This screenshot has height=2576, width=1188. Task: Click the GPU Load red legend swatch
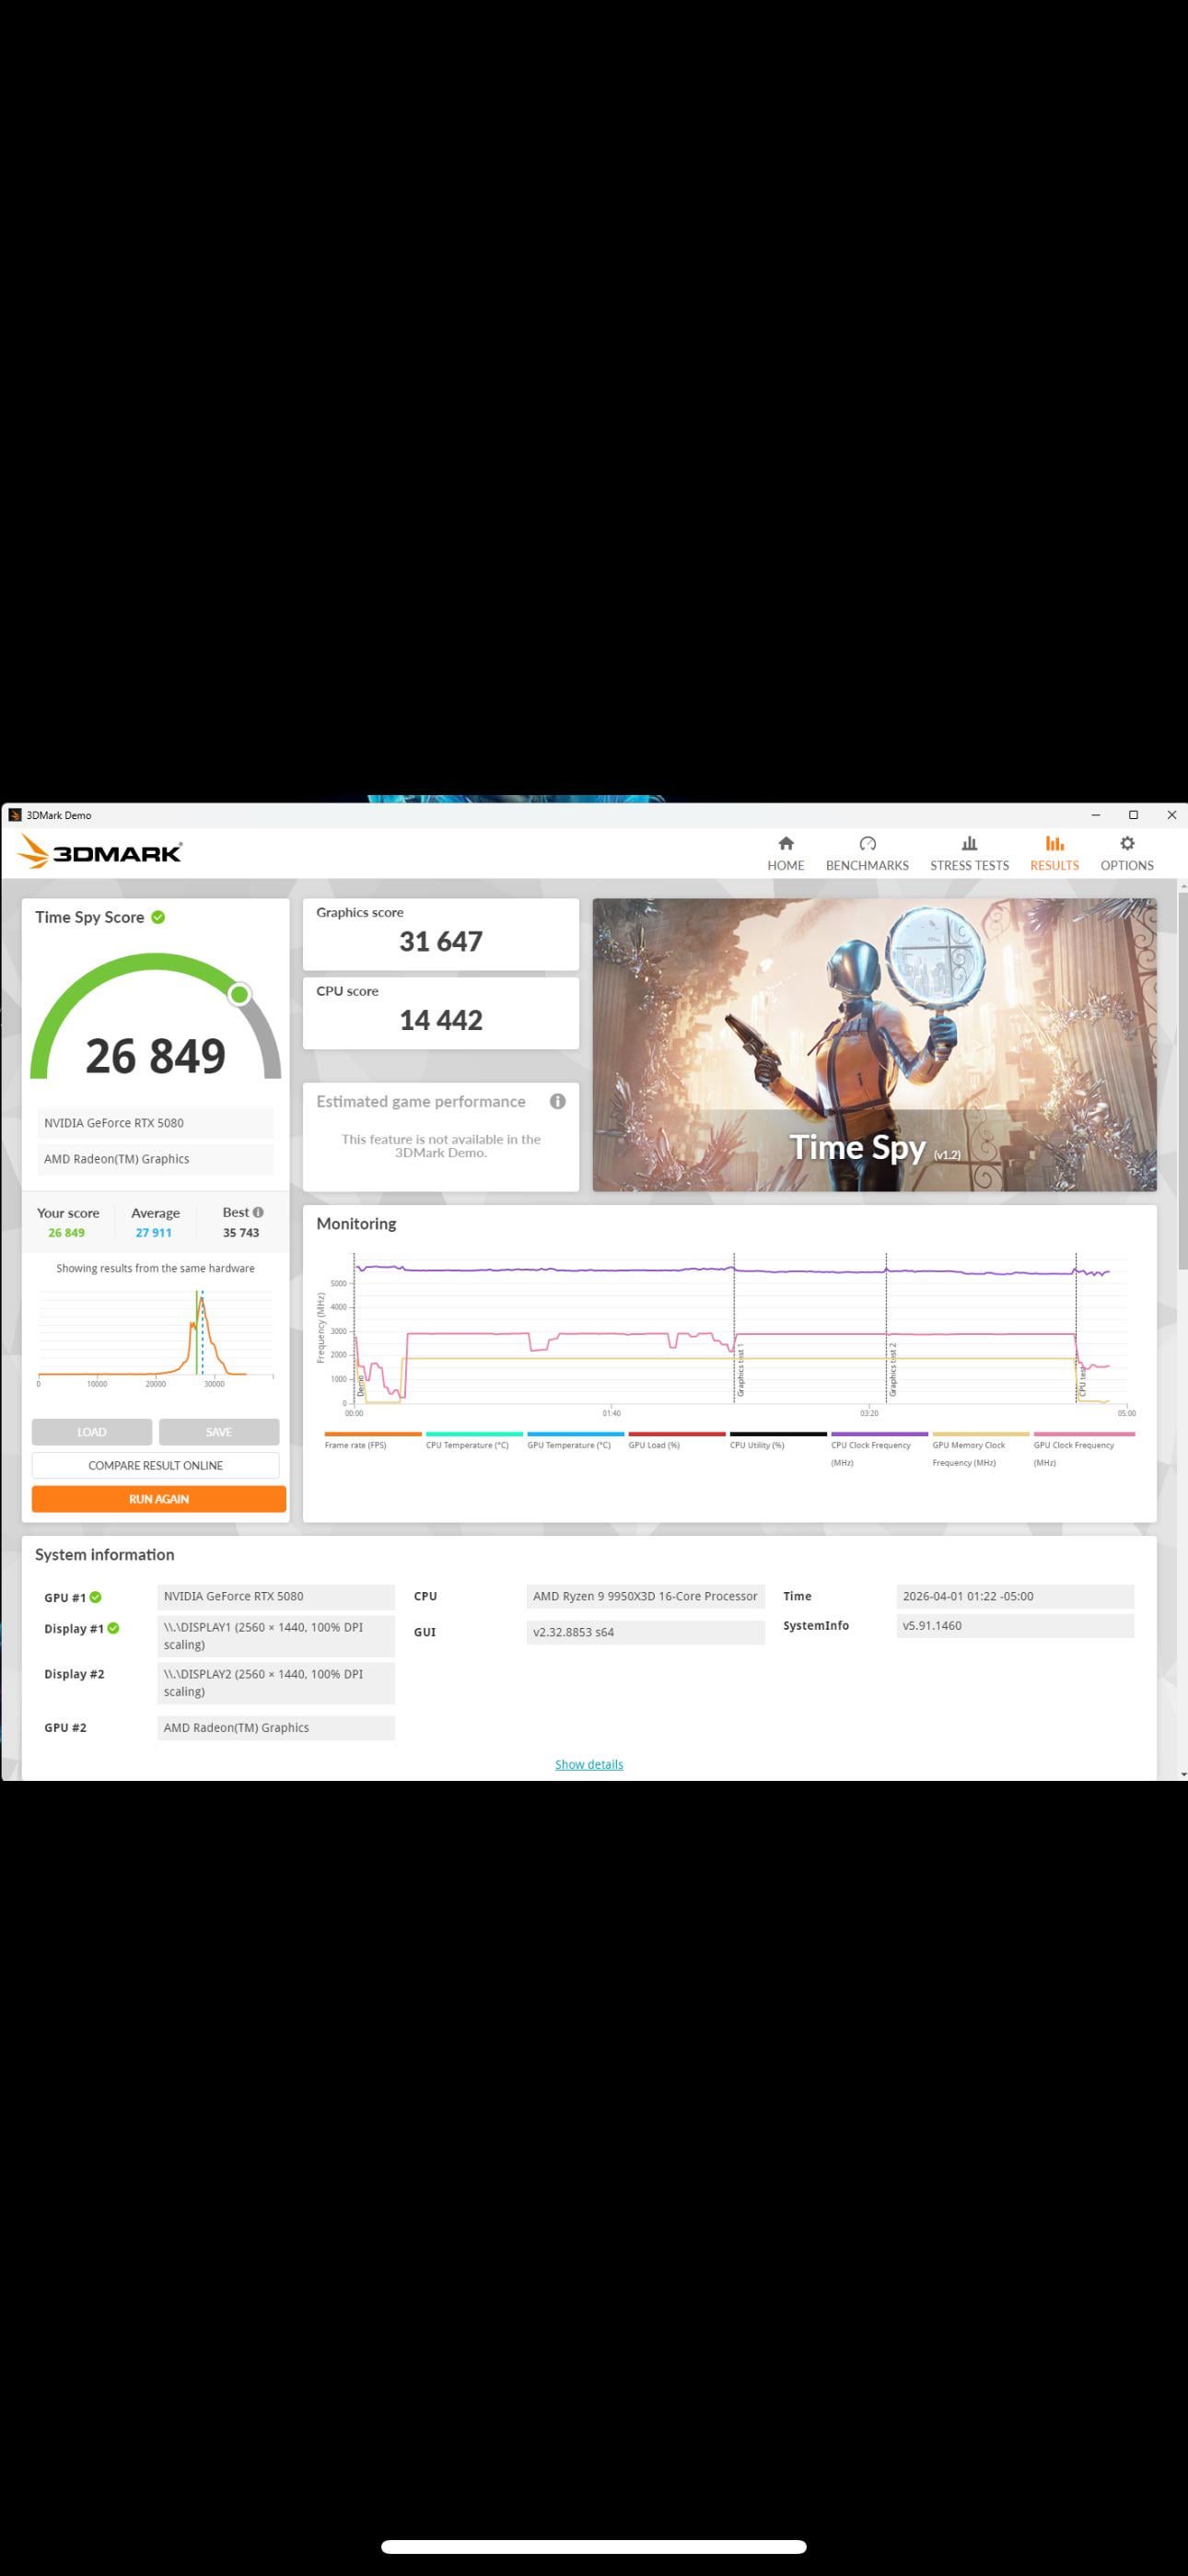676,1434
